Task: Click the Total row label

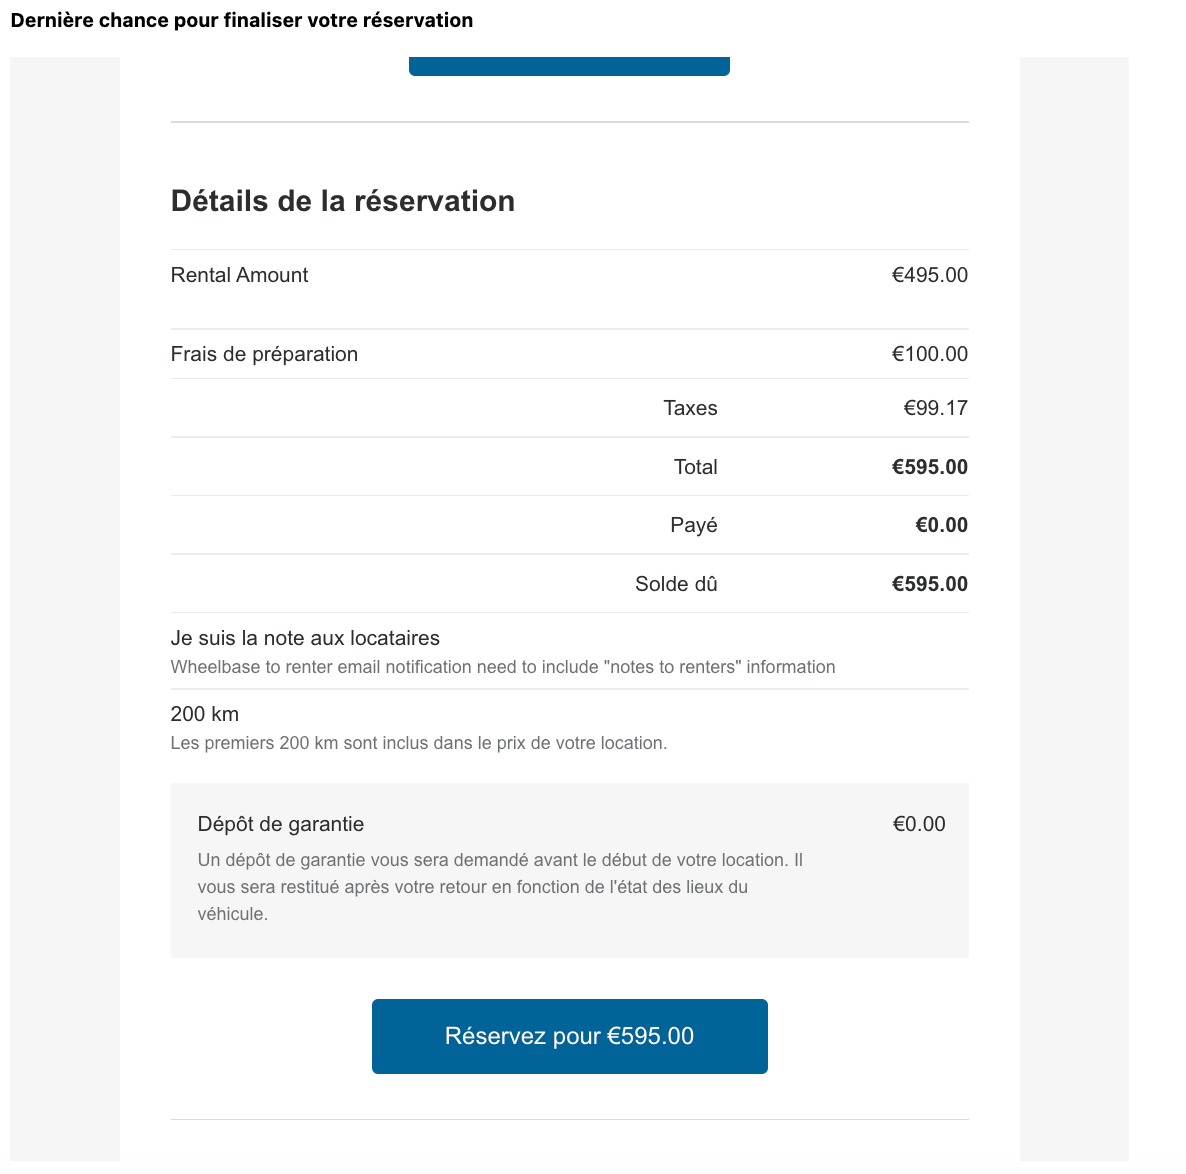Action: click(x=695, y=467)
